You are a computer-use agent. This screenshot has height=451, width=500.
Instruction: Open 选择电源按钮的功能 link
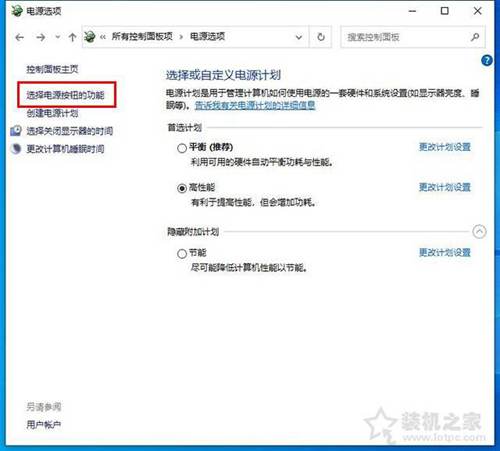coord(65,95)
